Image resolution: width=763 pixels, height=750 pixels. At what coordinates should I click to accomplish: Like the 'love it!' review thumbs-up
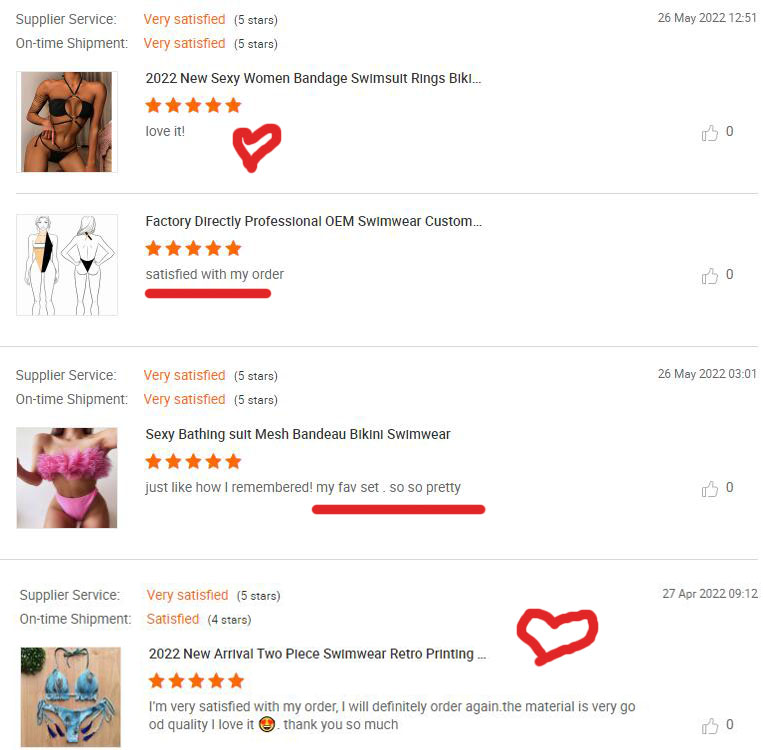pyautogui.click(x=709, y=132)
